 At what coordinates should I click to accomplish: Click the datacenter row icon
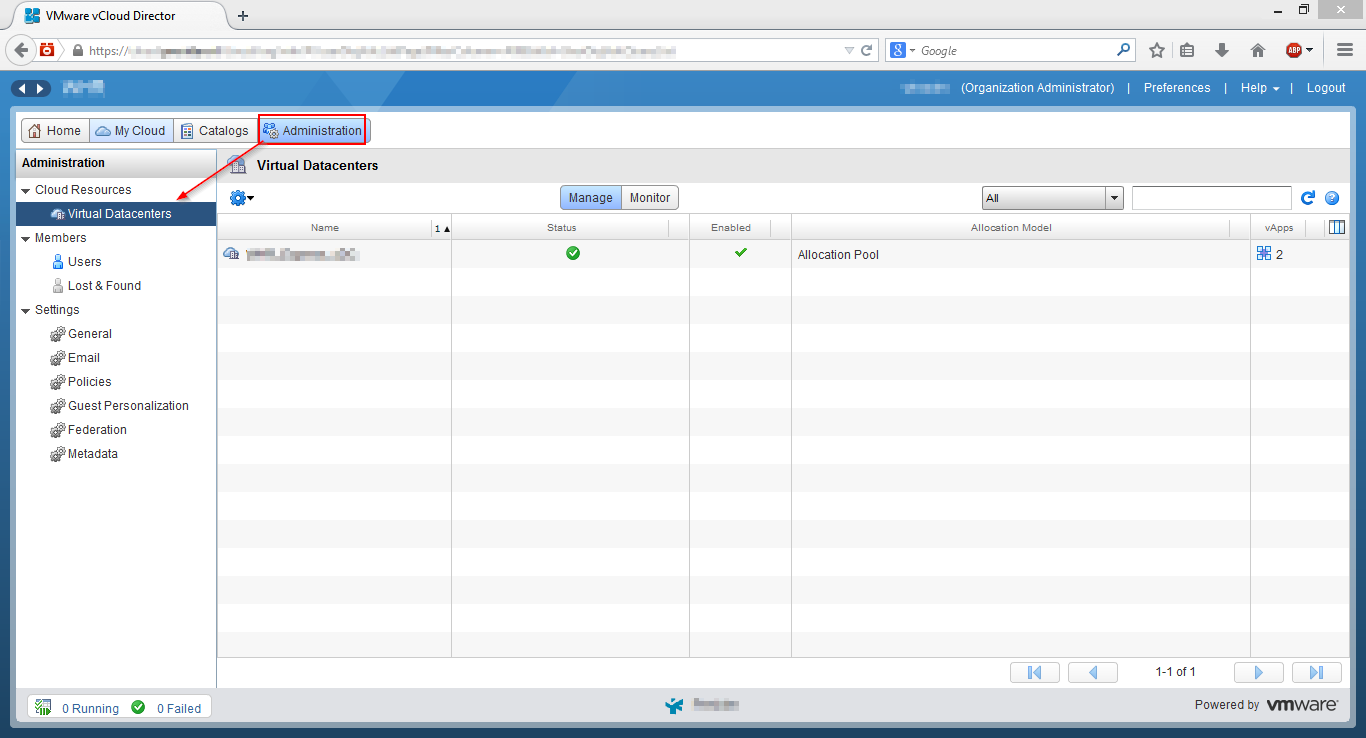click(x=231, y=254)
